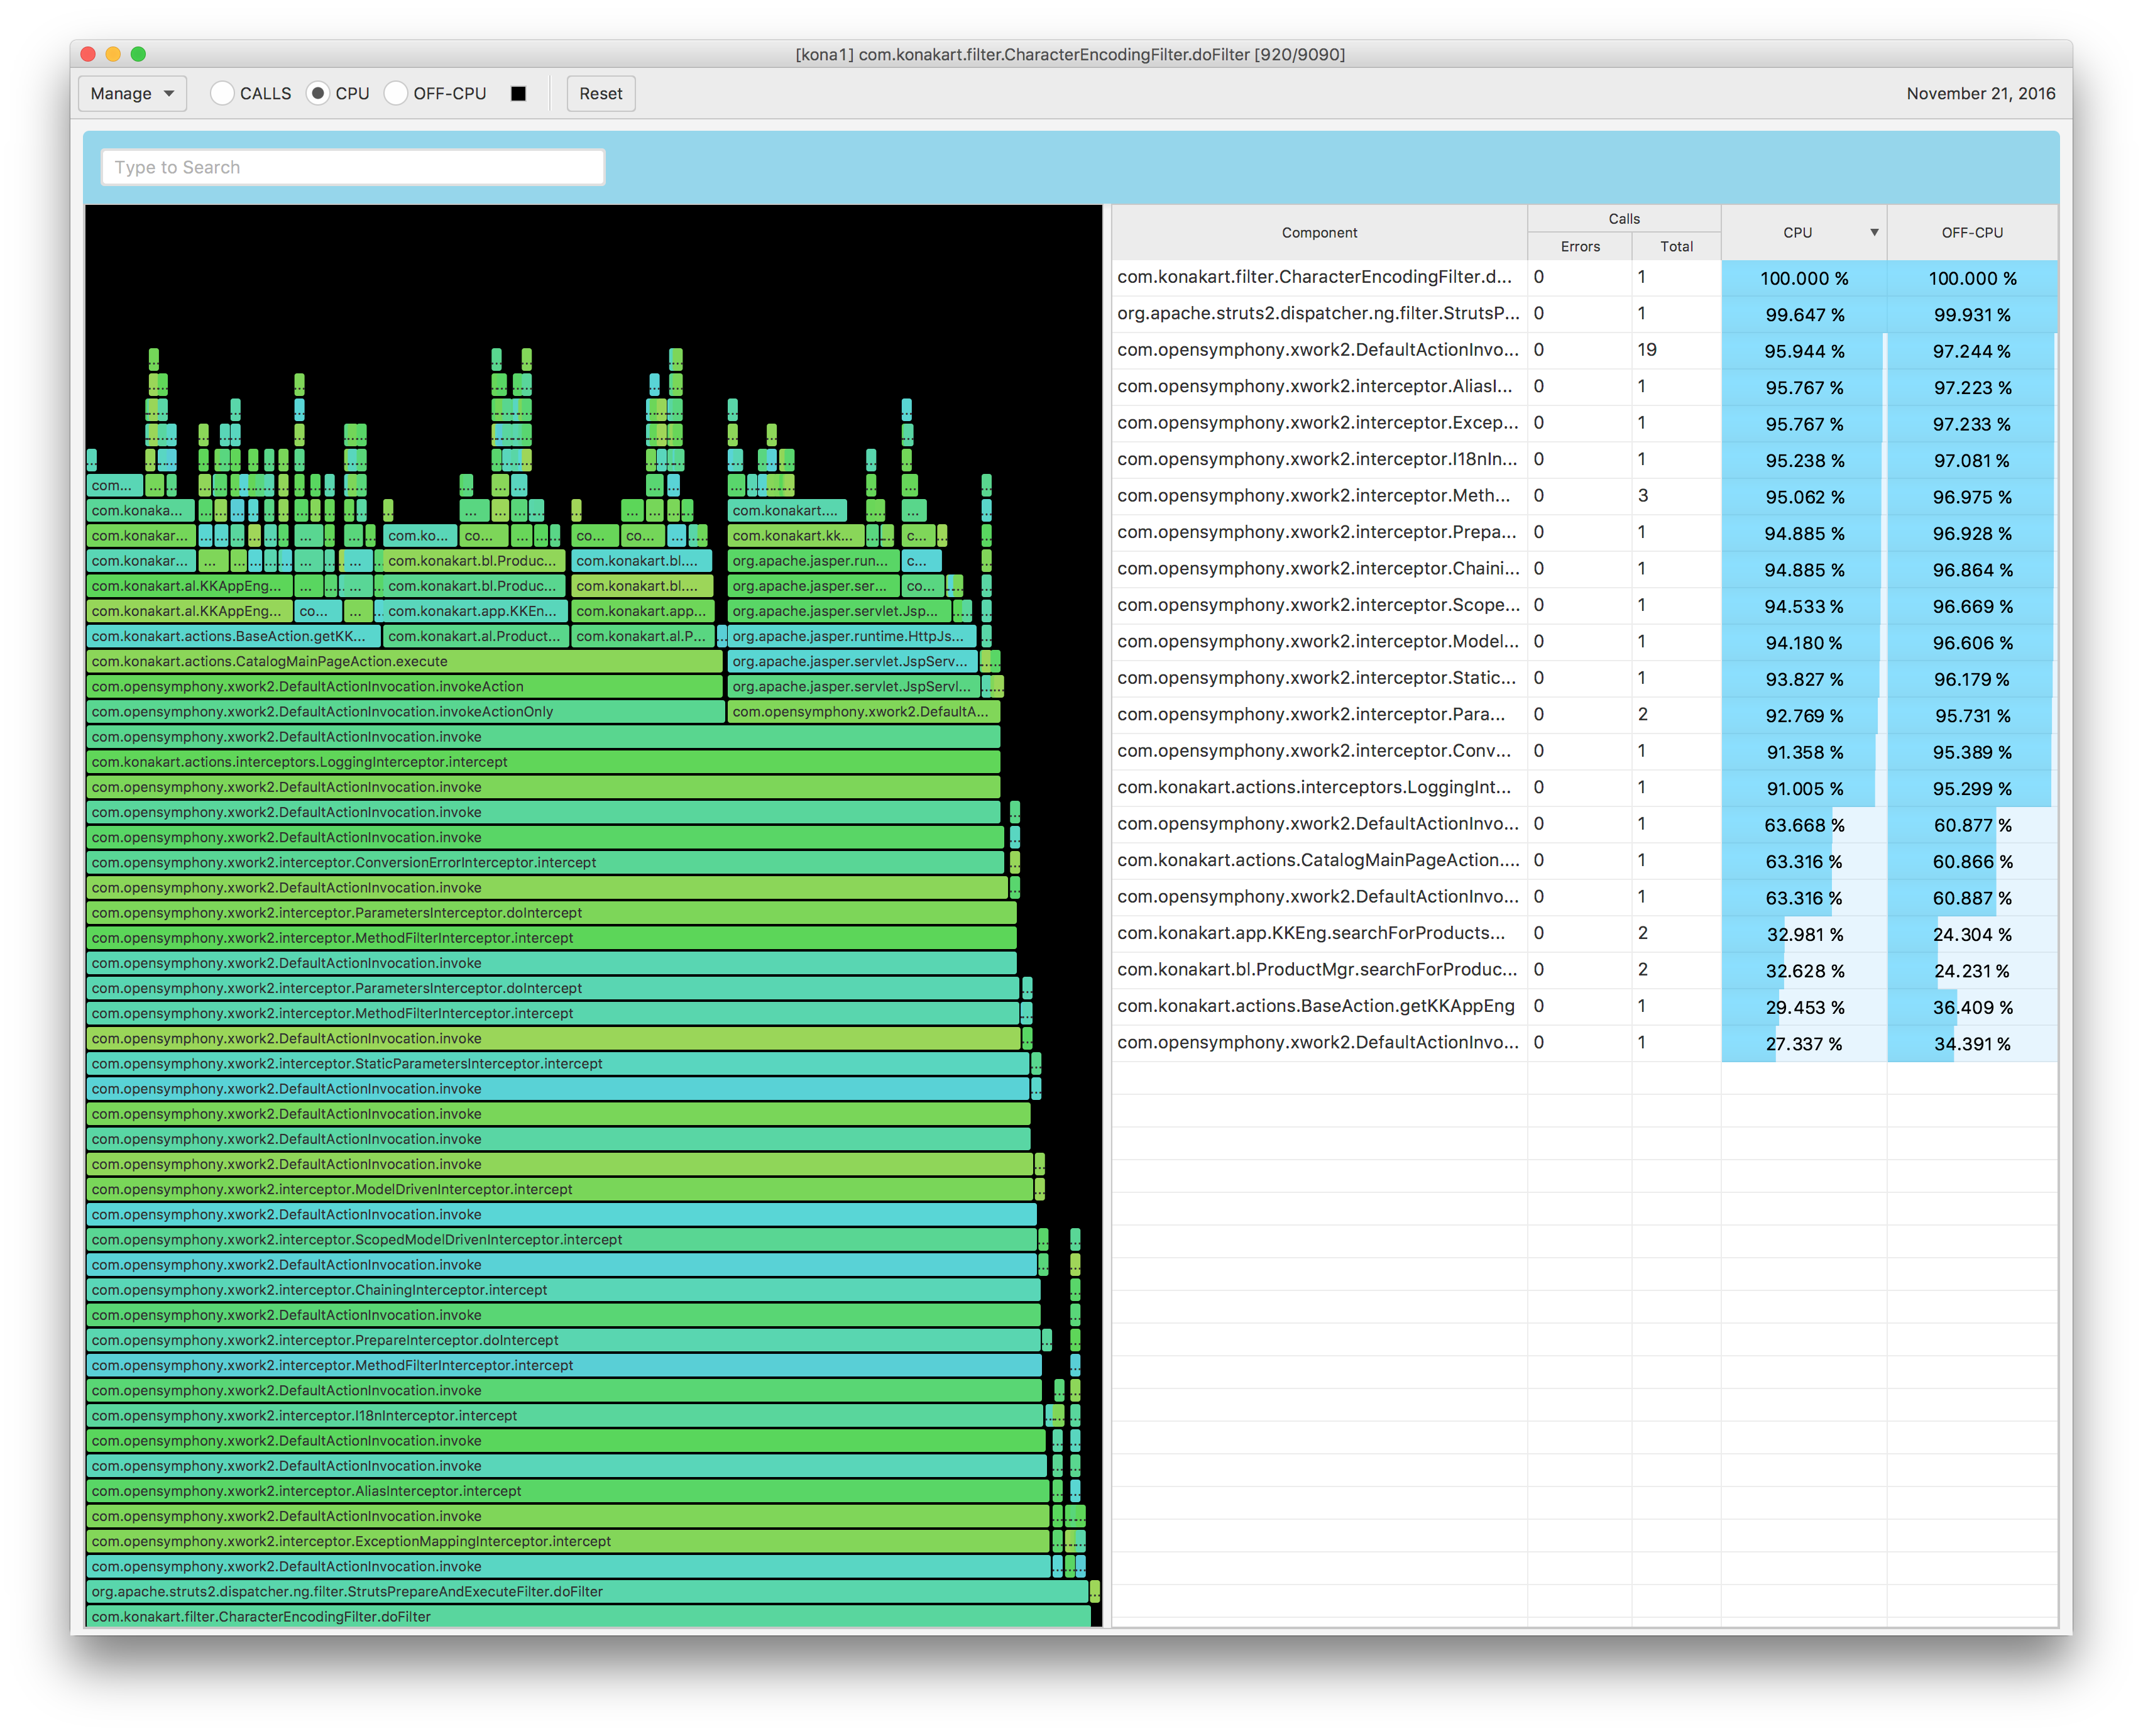The width and height of the screenshot is (2143, 1736).
Task: Click the 27.337 % CPU cell
Action: tap(1804, 1044)
